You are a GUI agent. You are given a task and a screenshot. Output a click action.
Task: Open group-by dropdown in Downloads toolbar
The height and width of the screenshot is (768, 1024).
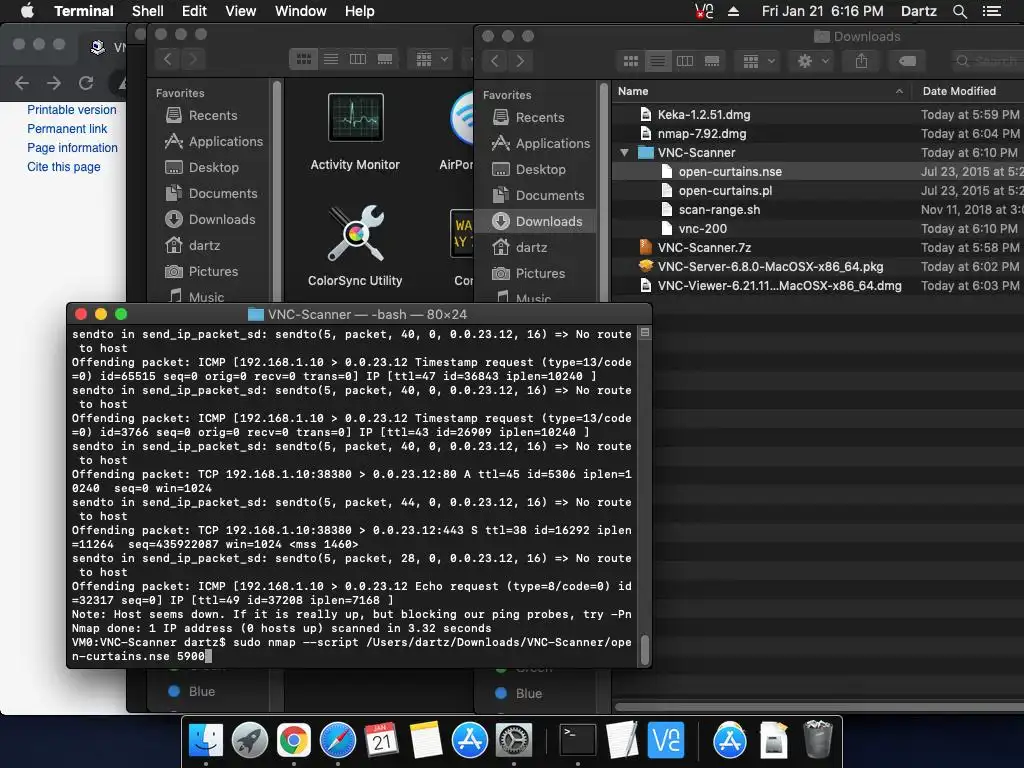pyautogui.click(x=759, y=61)
